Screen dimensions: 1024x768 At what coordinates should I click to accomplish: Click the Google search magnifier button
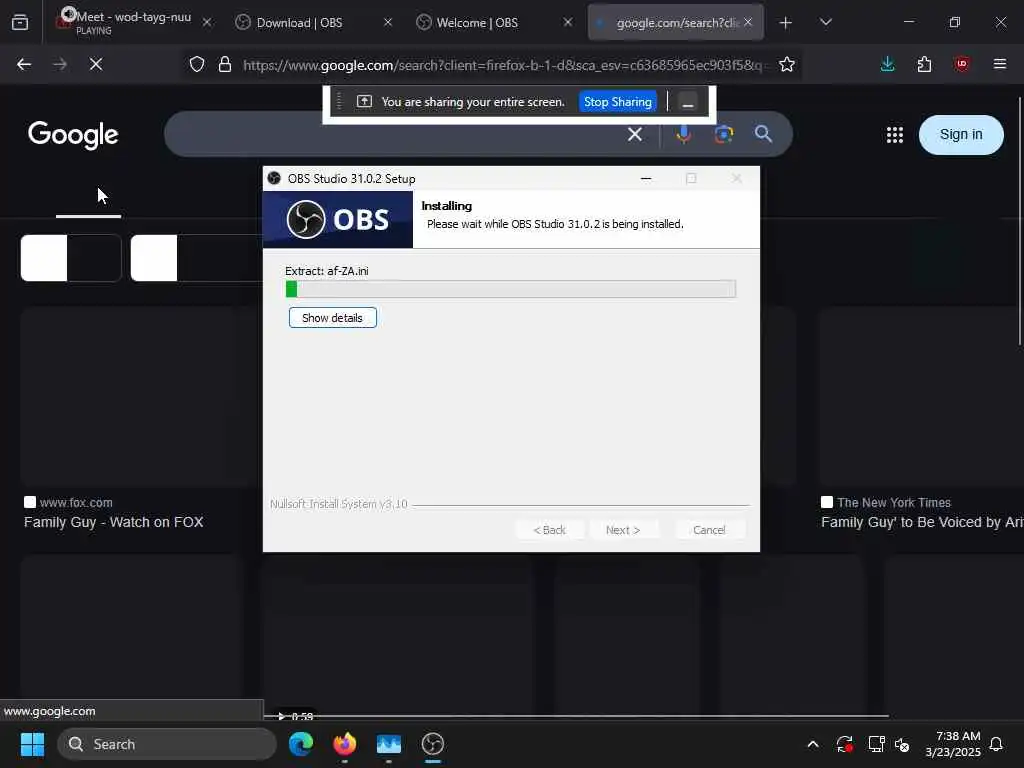tap(763, 135)
